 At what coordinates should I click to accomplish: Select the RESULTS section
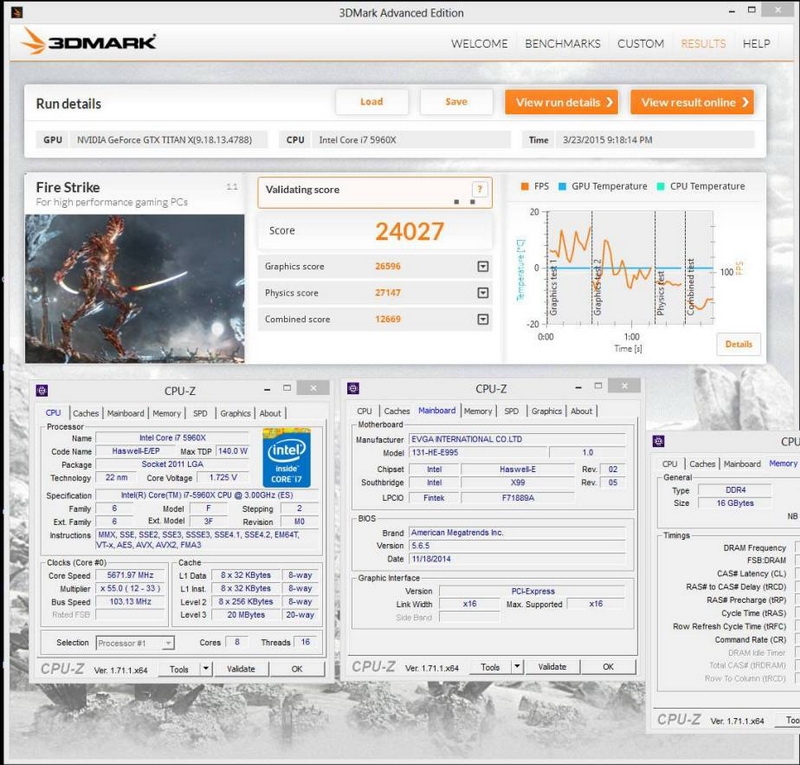[x=703, y=44]
